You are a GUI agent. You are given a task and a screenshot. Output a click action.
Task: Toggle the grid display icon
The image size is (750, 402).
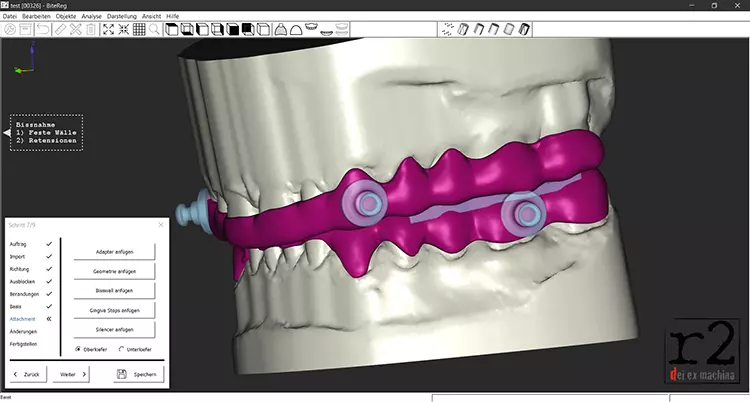click(139, 29)
